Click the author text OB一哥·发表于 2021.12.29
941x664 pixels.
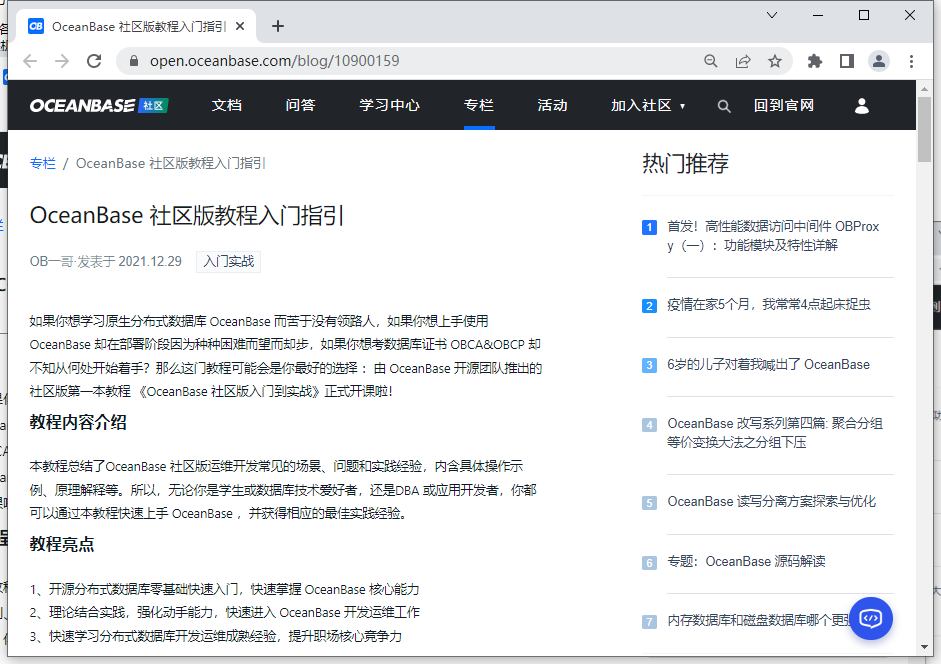(106, 261)
